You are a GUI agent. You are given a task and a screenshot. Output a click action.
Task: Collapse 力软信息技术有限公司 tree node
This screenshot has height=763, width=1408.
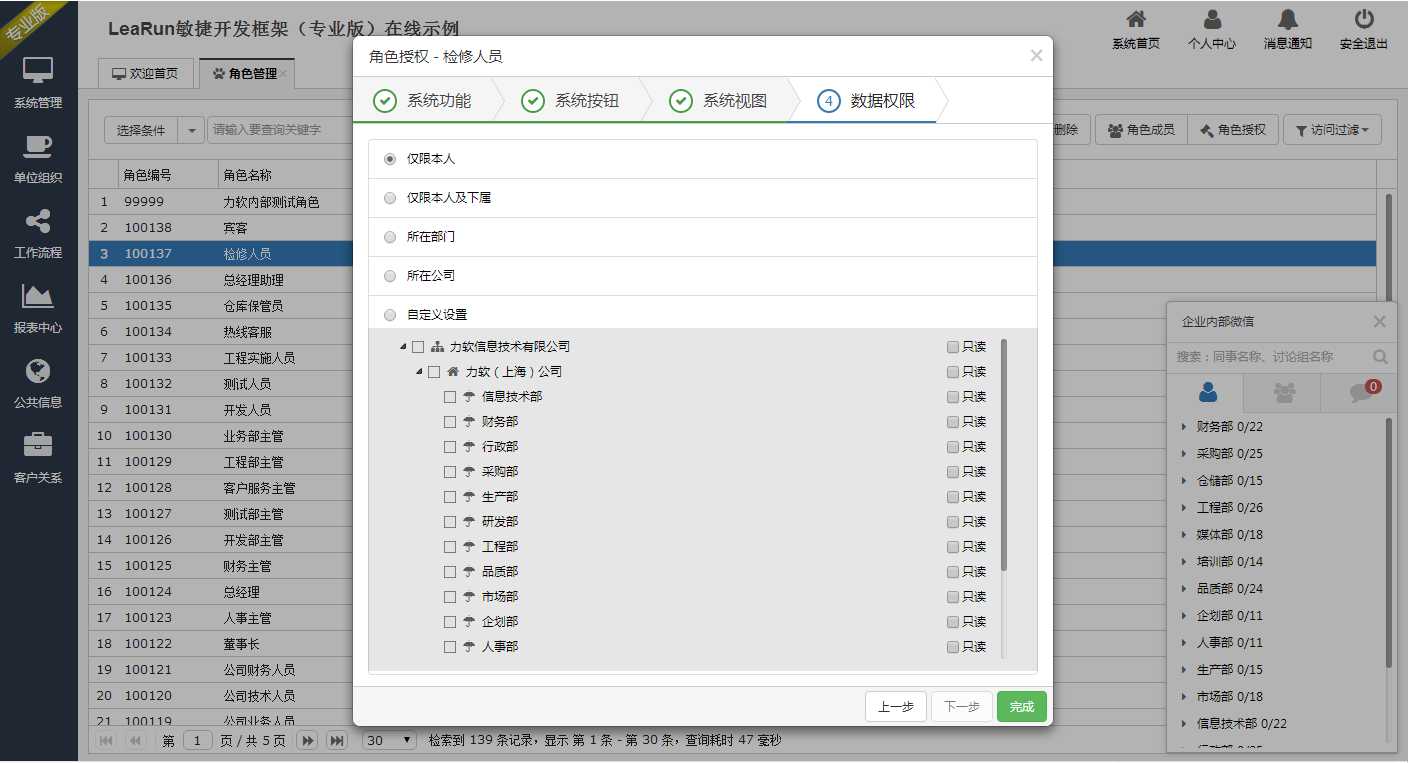(x=403, y=347)
